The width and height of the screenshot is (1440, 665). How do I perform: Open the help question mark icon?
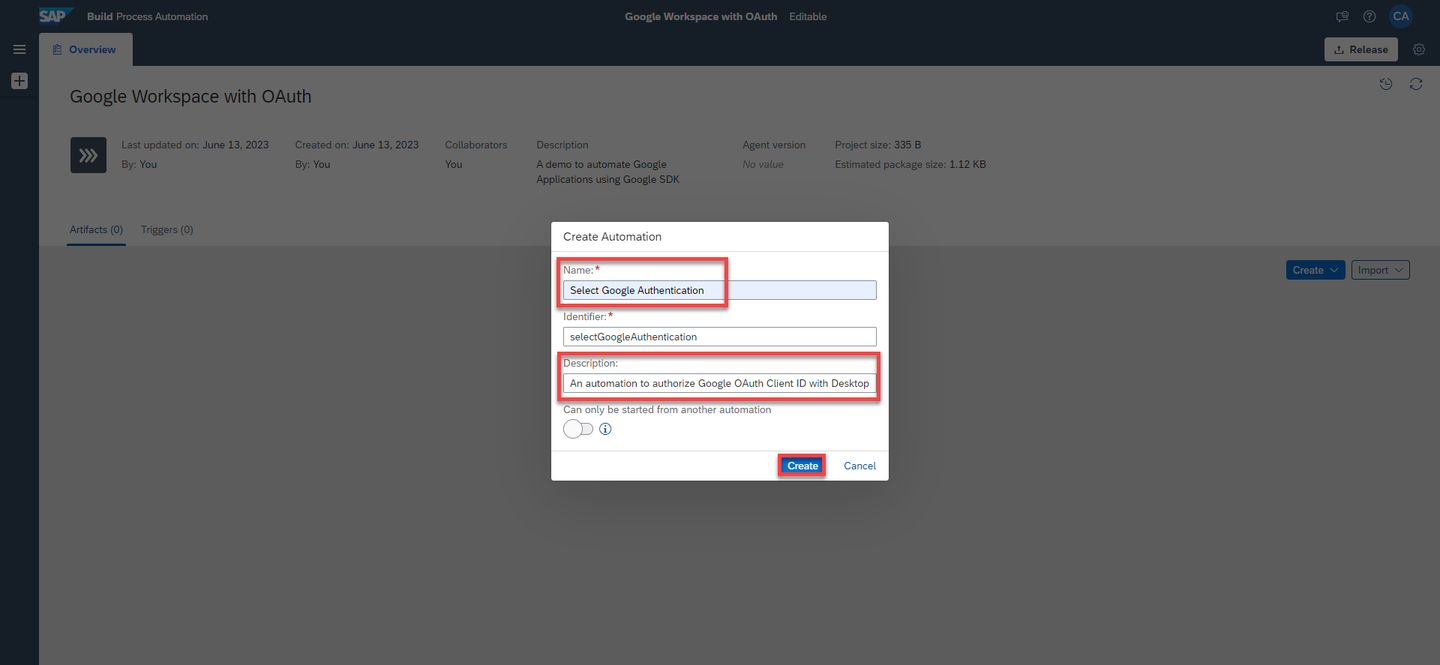[x=1370, y=17]
